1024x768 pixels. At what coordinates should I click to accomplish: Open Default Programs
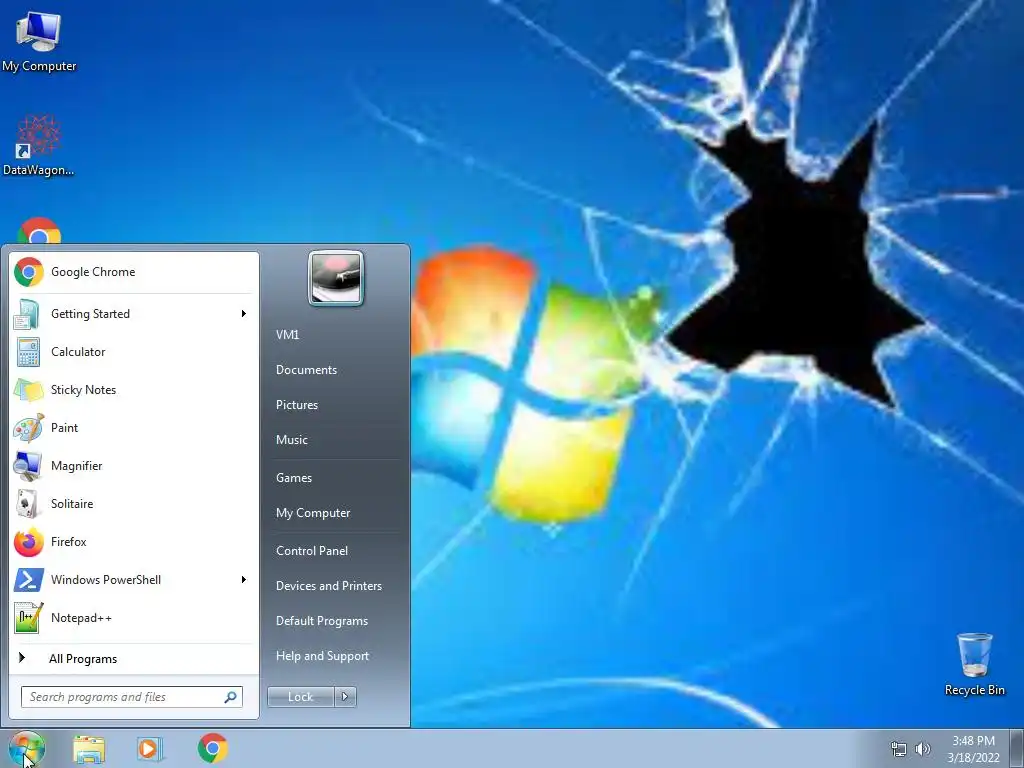click(322, 622)
